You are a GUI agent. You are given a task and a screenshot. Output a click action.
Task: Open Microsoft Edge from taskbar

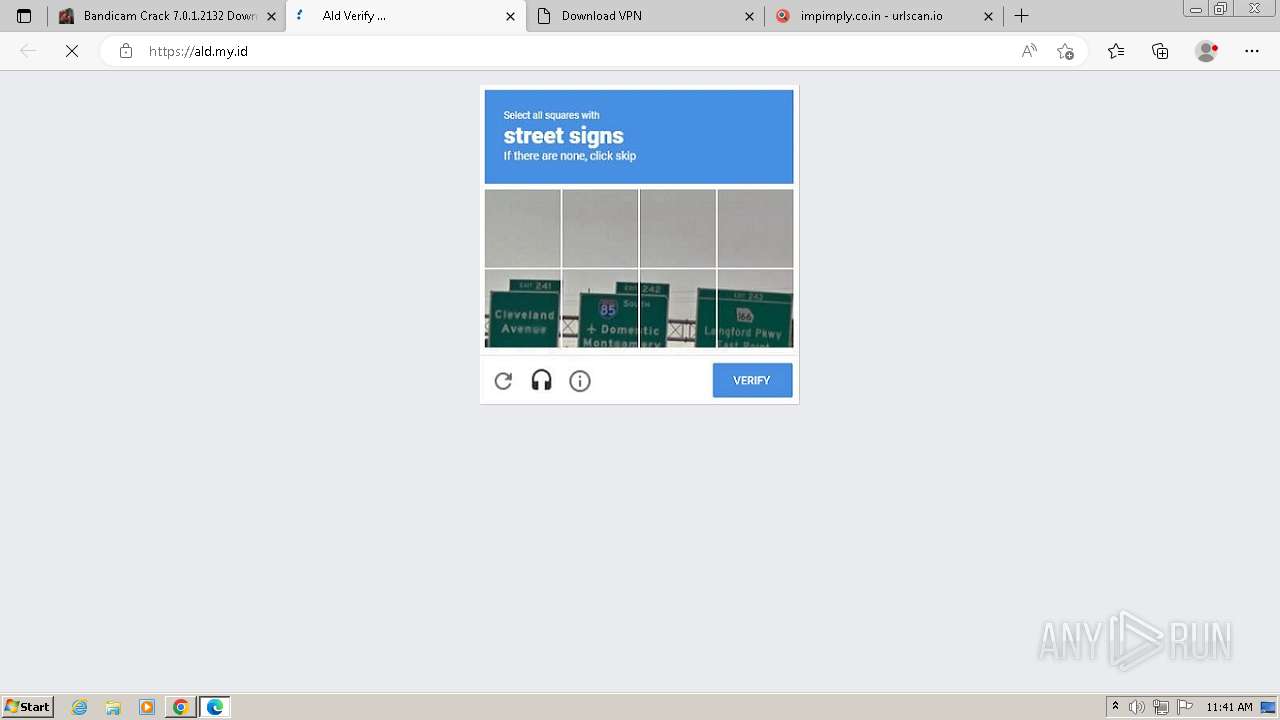pyautogui.click(x=215, y=707)
